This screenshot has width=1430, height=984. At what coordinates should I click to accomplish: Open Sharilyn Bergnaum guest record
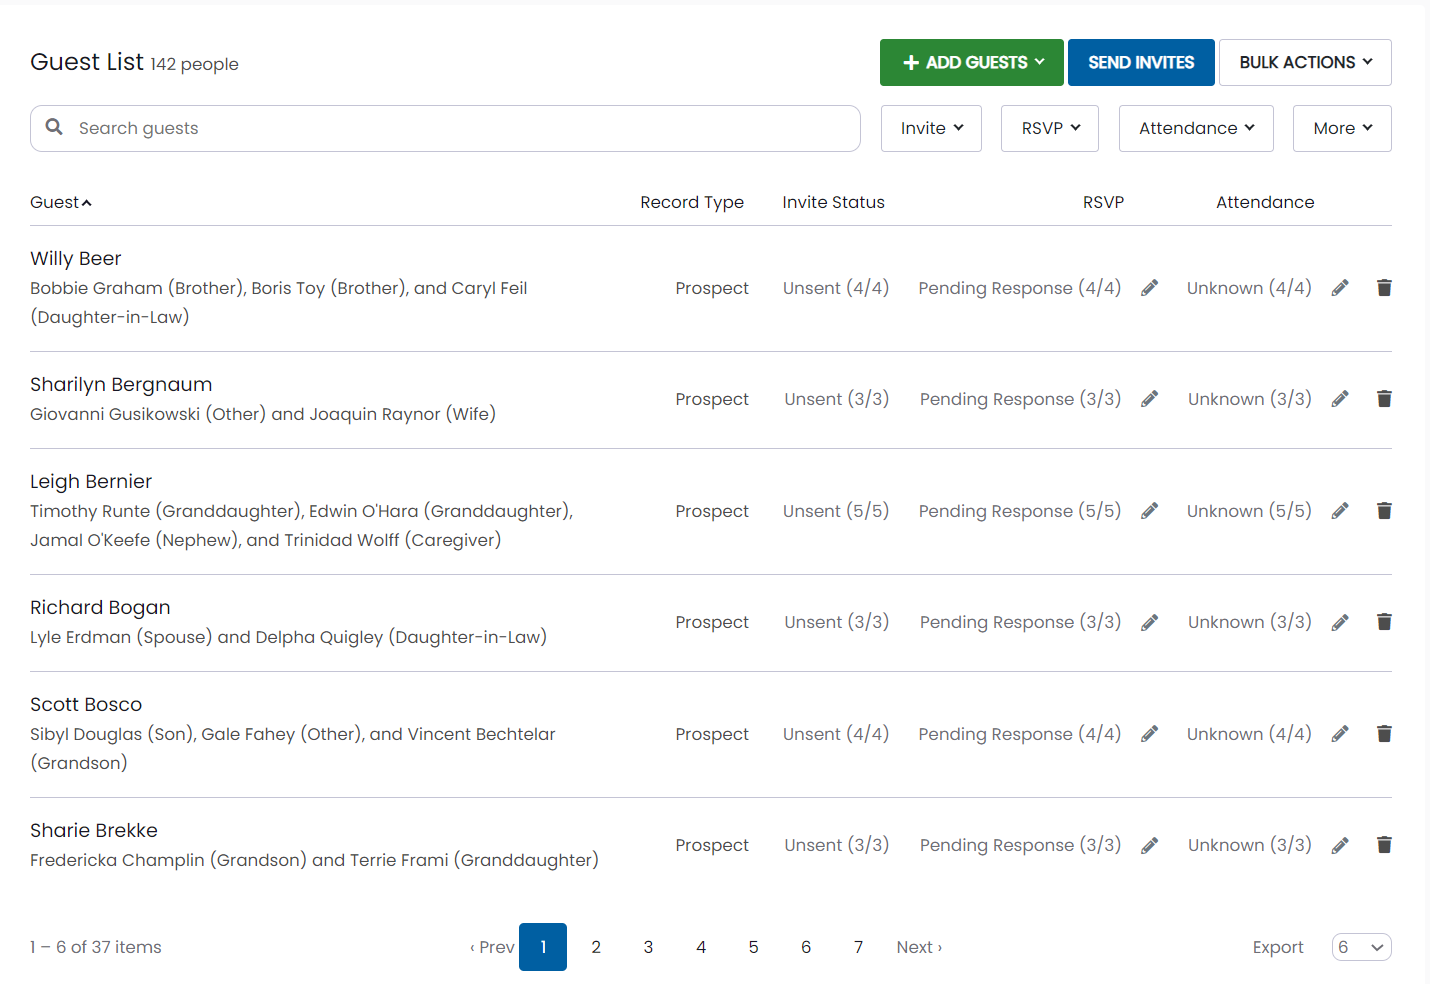(x=121, y=384)
